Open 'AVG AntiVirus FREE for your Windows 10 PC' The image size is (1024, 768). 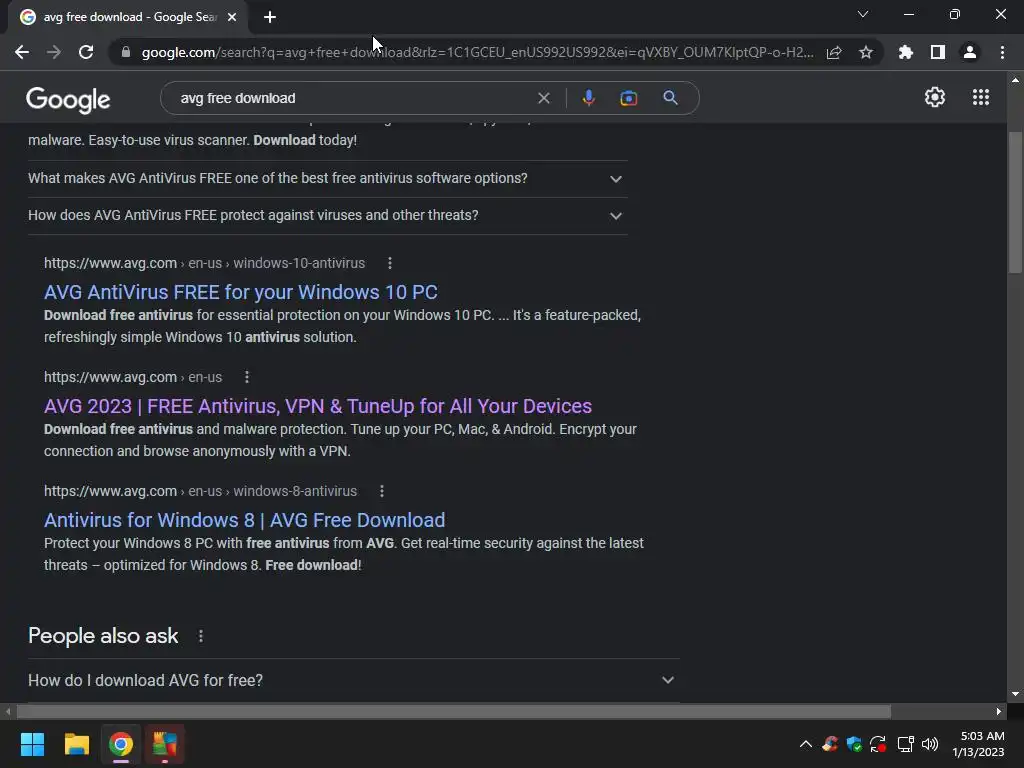click(240, 292)
